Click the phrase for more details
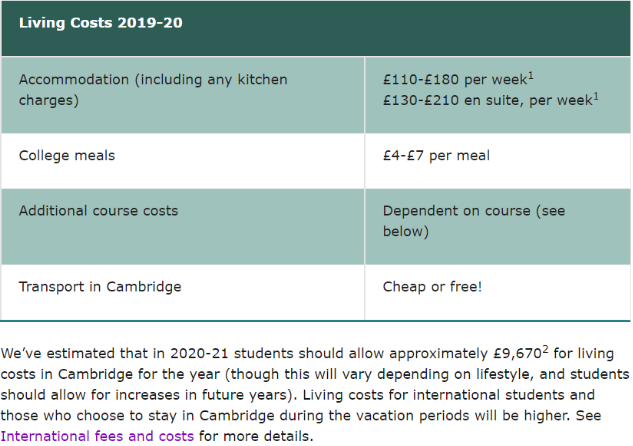633x446 pixels. [x=256, y=436]
